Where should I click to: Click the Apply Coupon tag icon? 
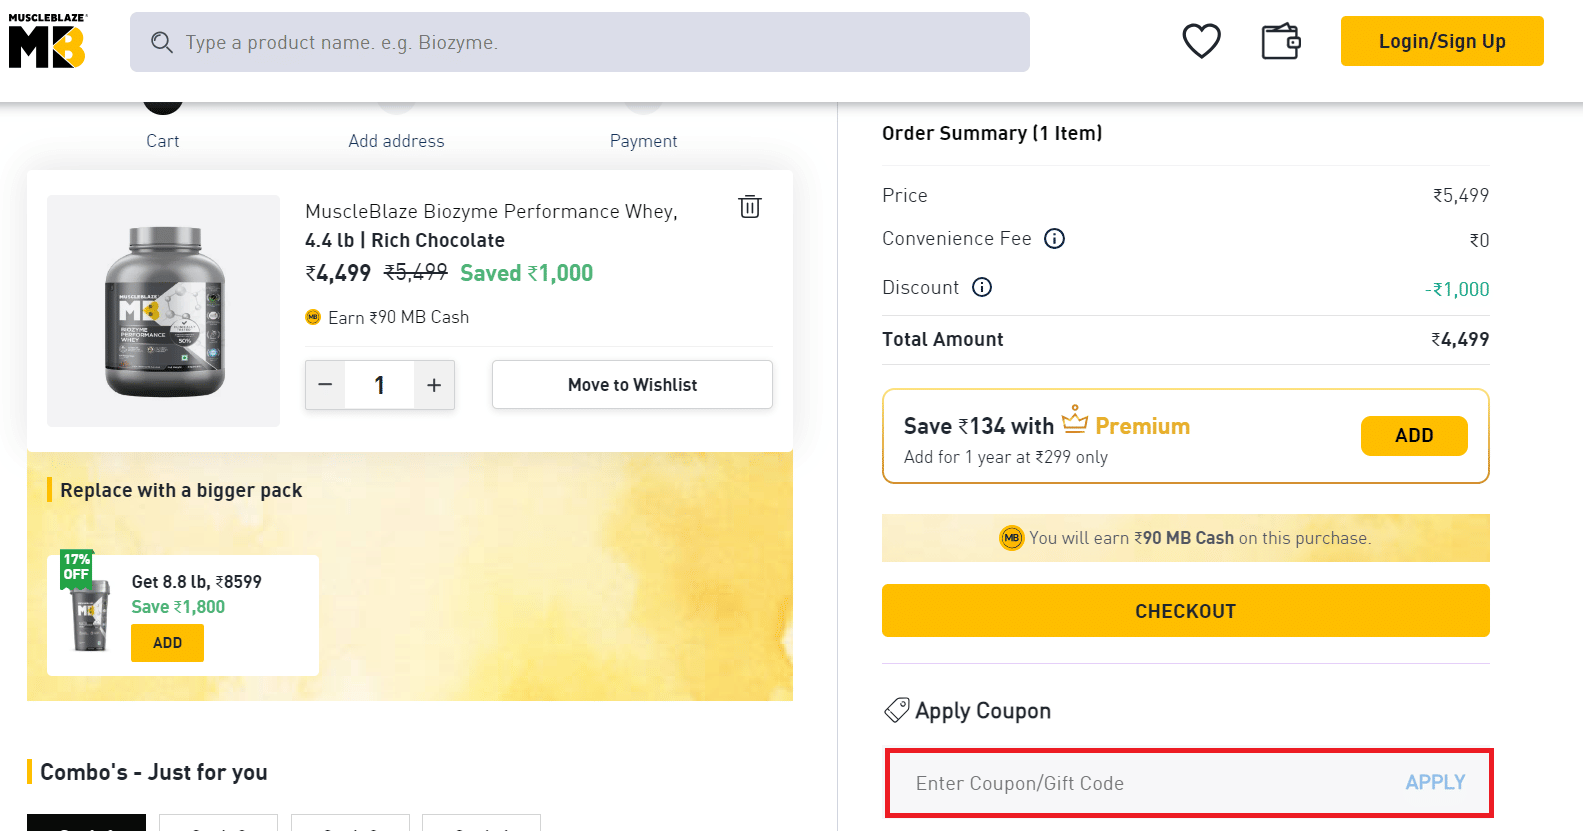[x=897, y=710]
